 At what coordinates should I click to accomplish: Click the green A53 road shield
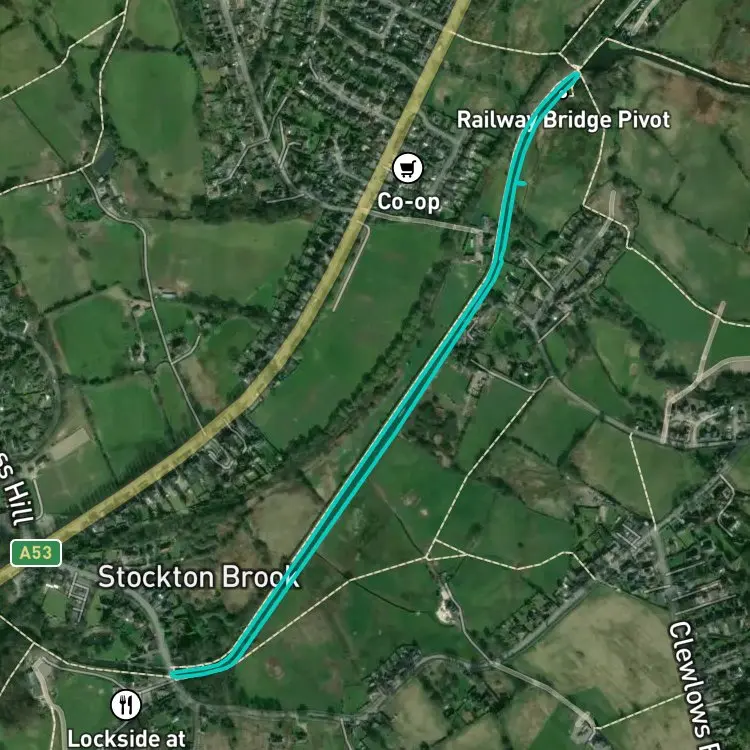[36, 553]
